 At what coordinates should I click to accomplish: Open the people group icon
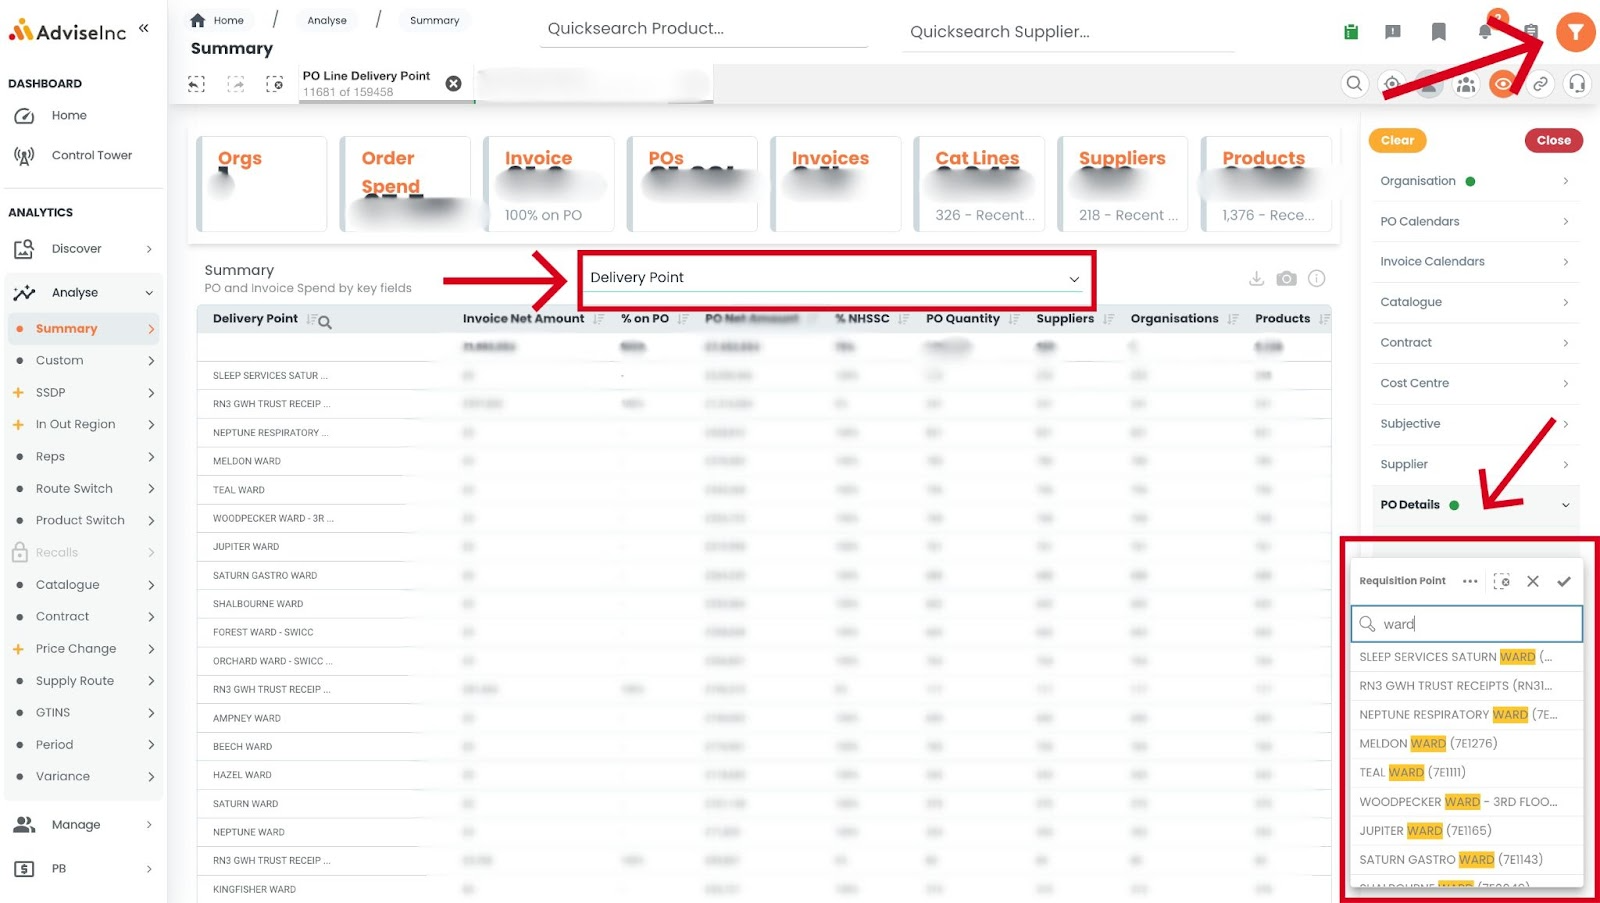coord(1466,84)
